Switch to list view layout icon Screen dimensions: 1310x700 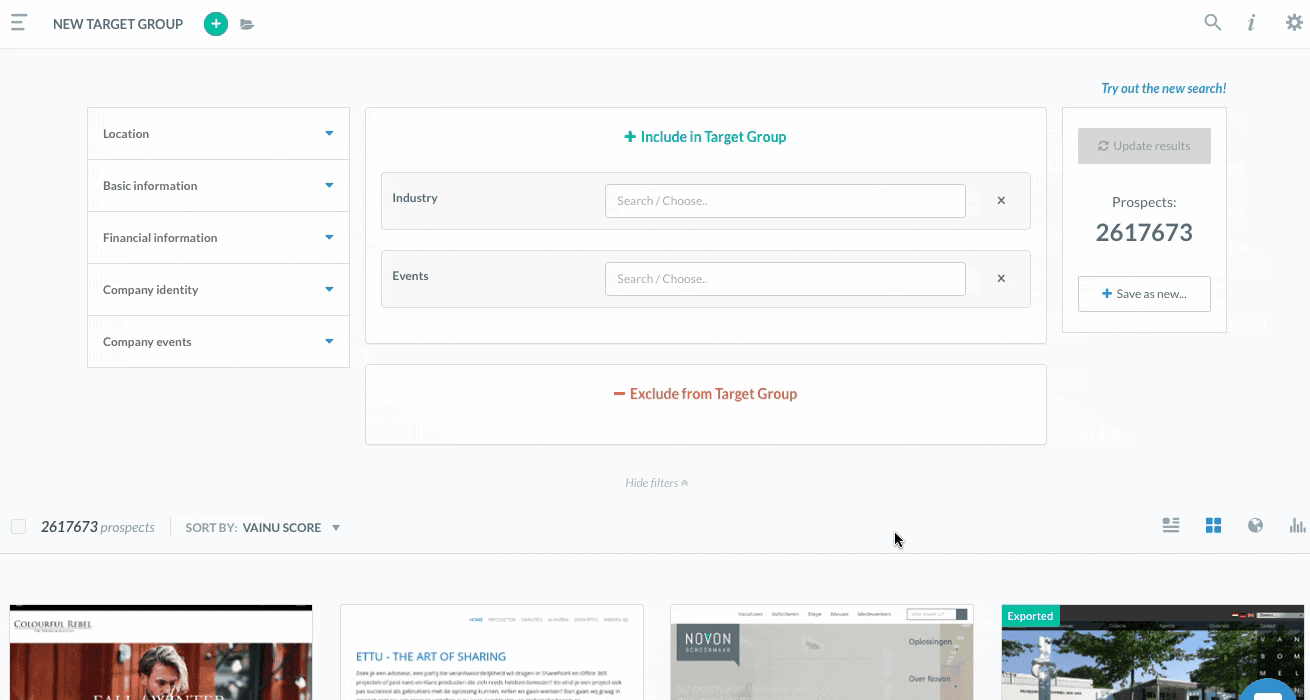pos(1171,526)
